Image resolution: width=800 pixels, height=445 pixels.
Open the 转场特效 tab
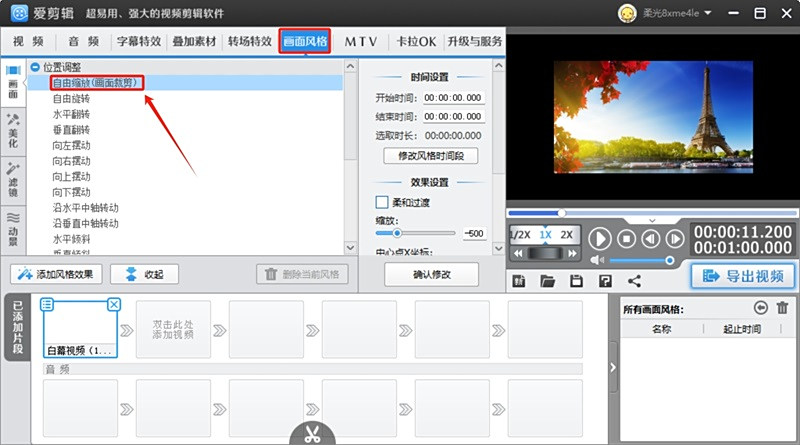249,41
